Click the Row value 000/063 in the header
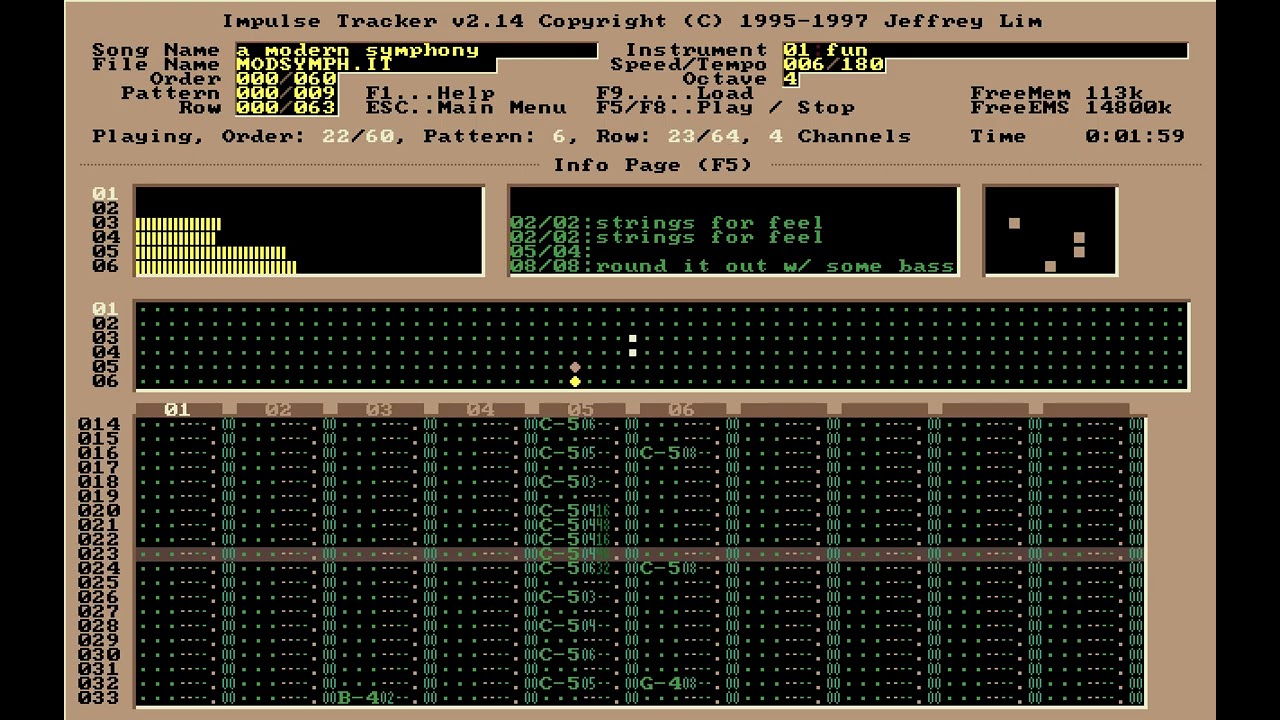This screenshot has width=1280, height=720. tap(286, 107)
